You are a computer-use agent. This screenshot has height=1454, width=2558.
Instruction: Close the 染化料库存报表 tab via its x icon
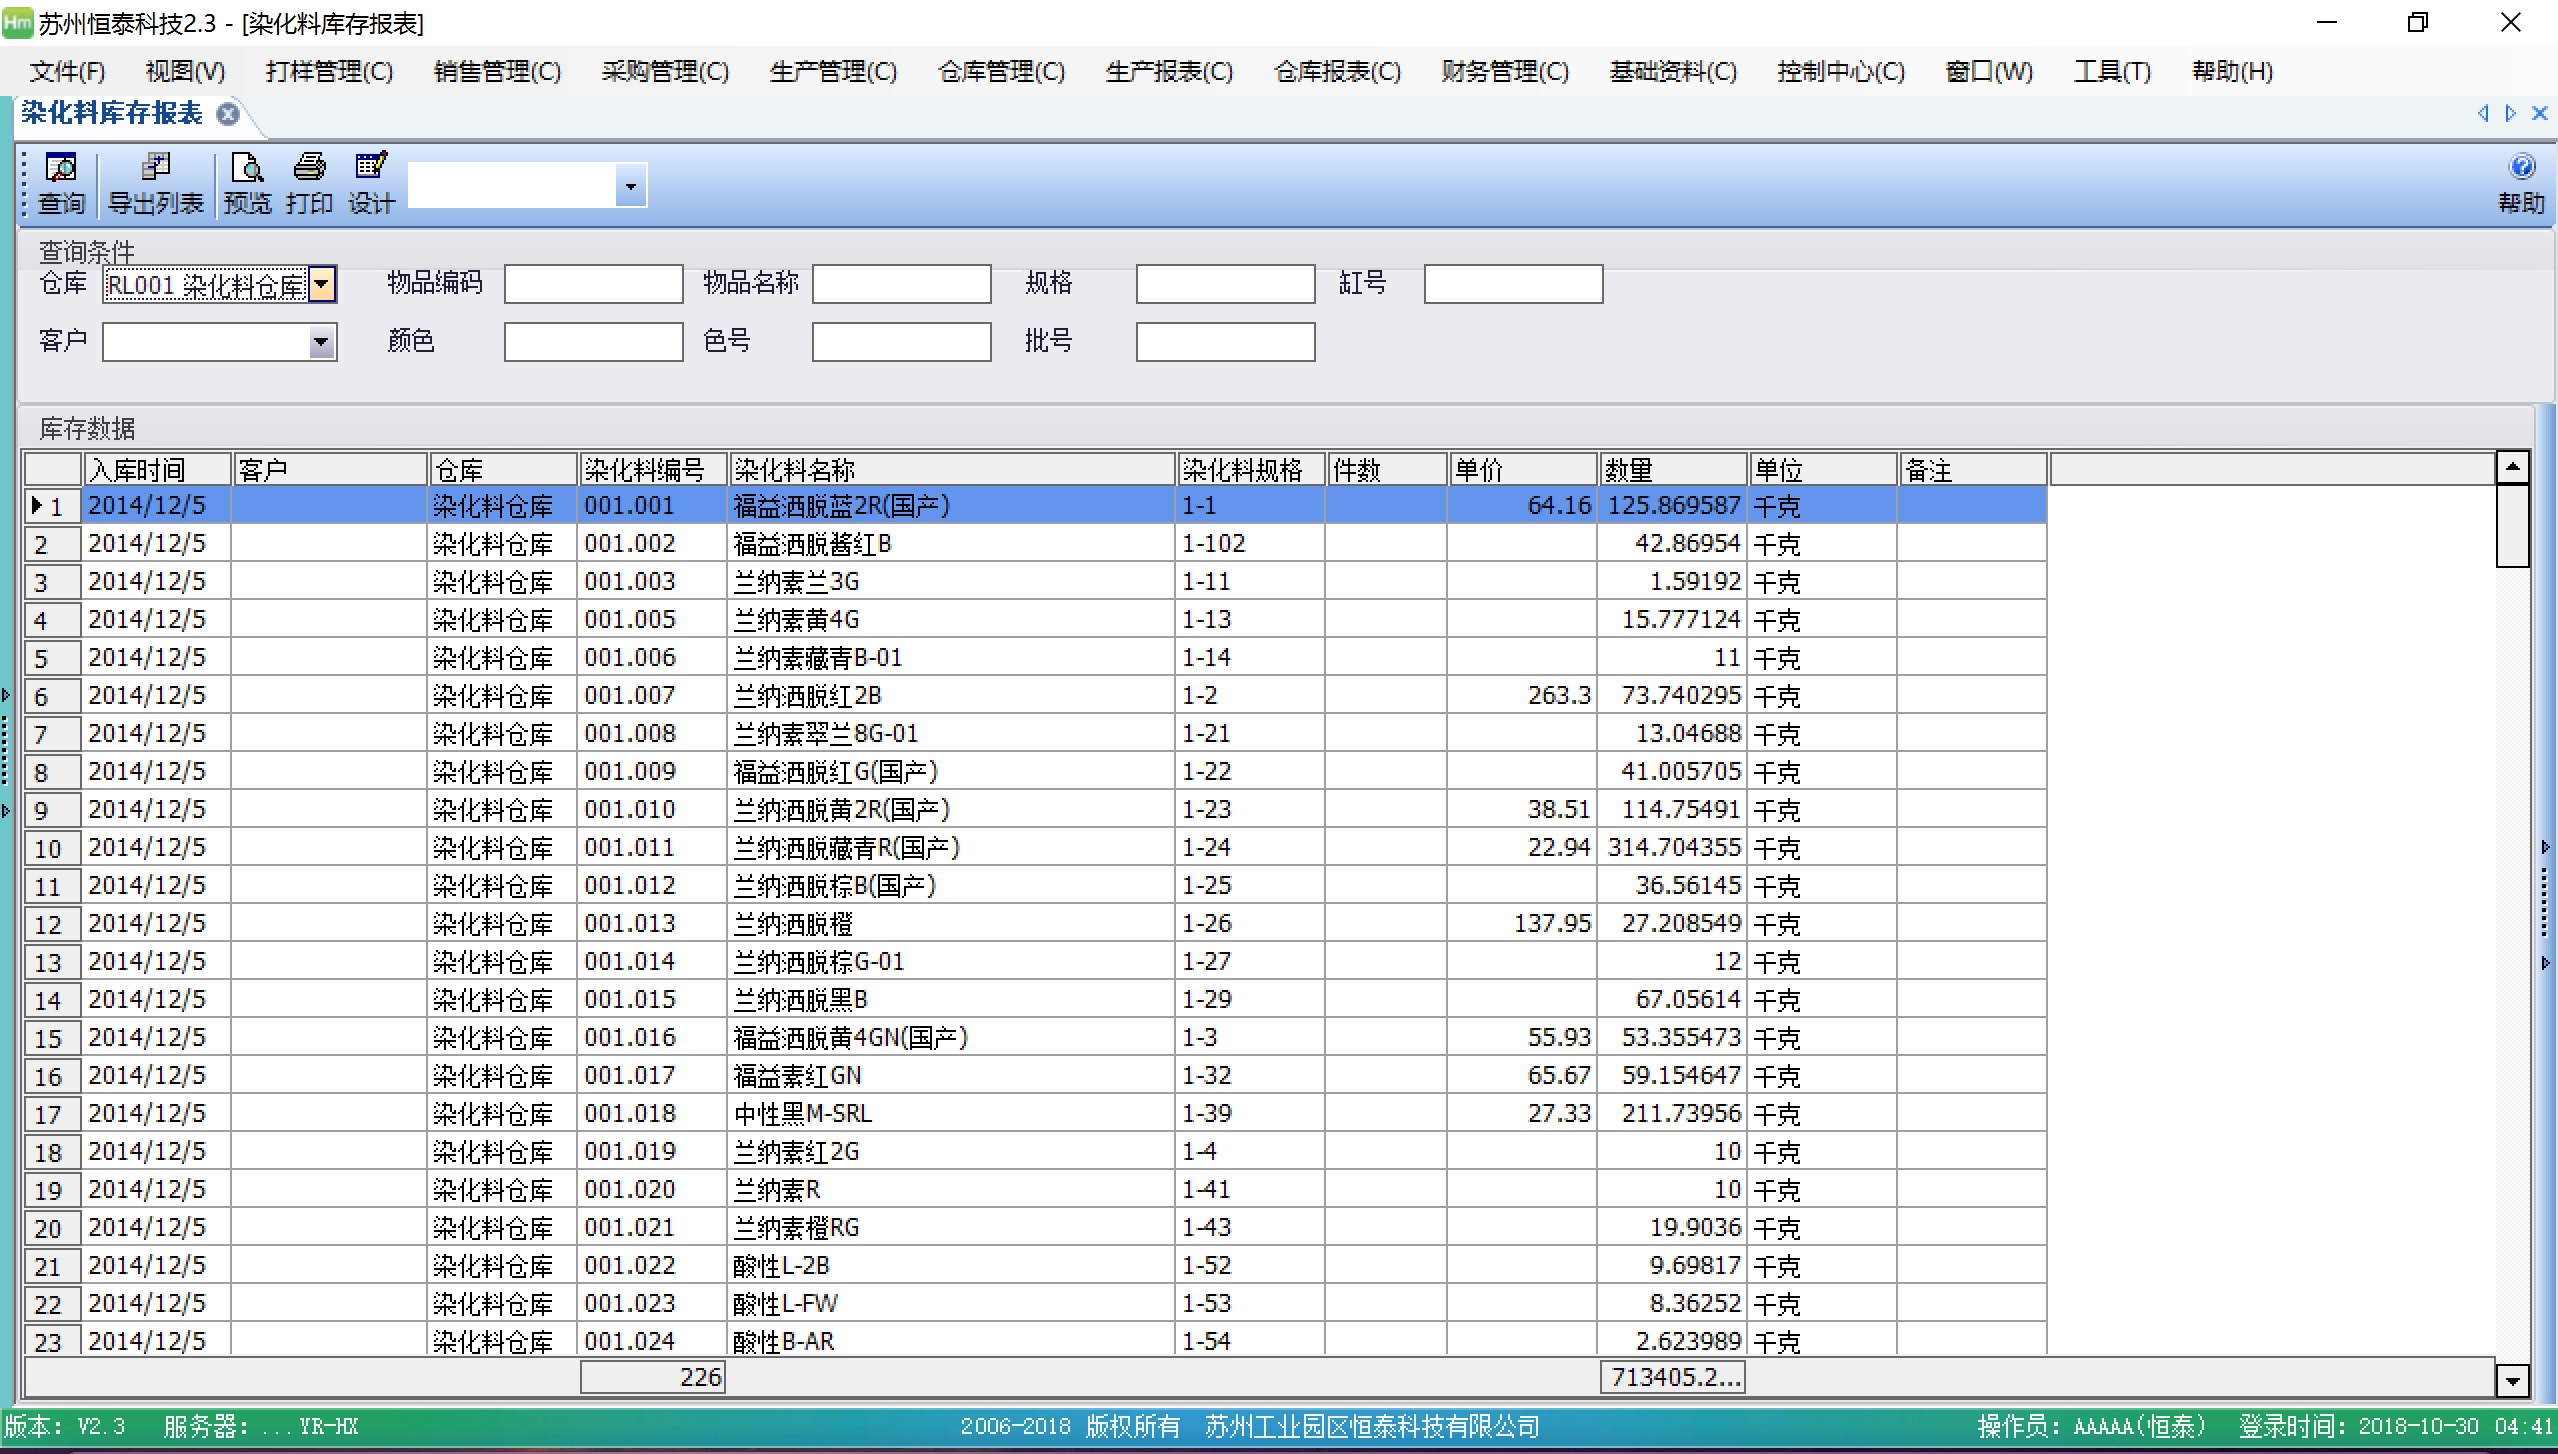(x=228, y=114)
